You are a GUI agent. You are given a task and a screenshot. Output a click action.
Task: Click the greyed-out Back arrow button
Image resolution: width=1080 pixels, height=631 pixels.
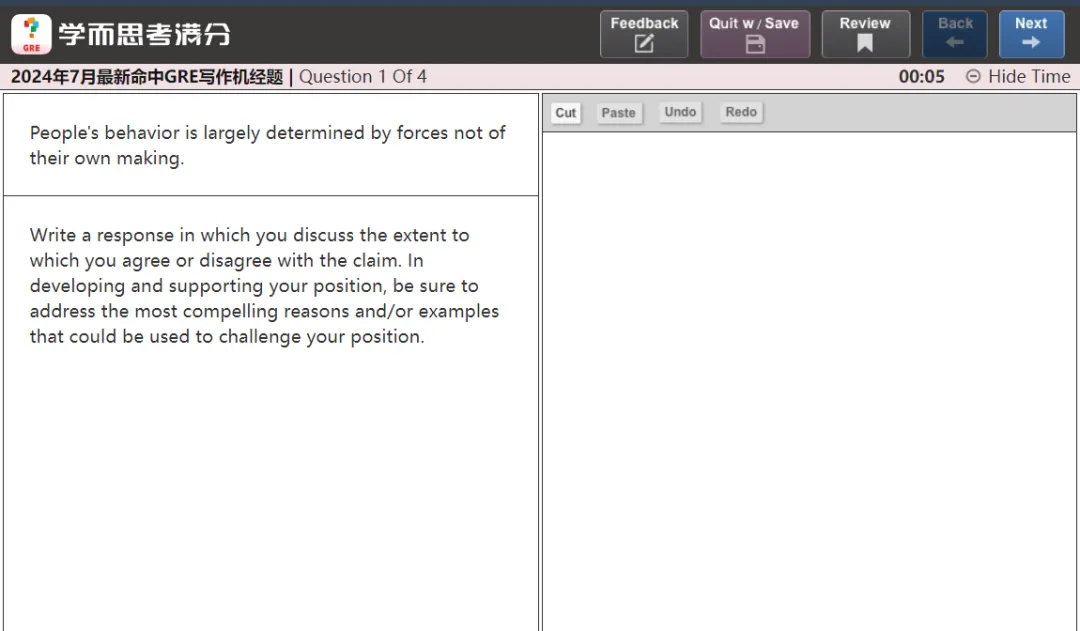tap(954, 34)
